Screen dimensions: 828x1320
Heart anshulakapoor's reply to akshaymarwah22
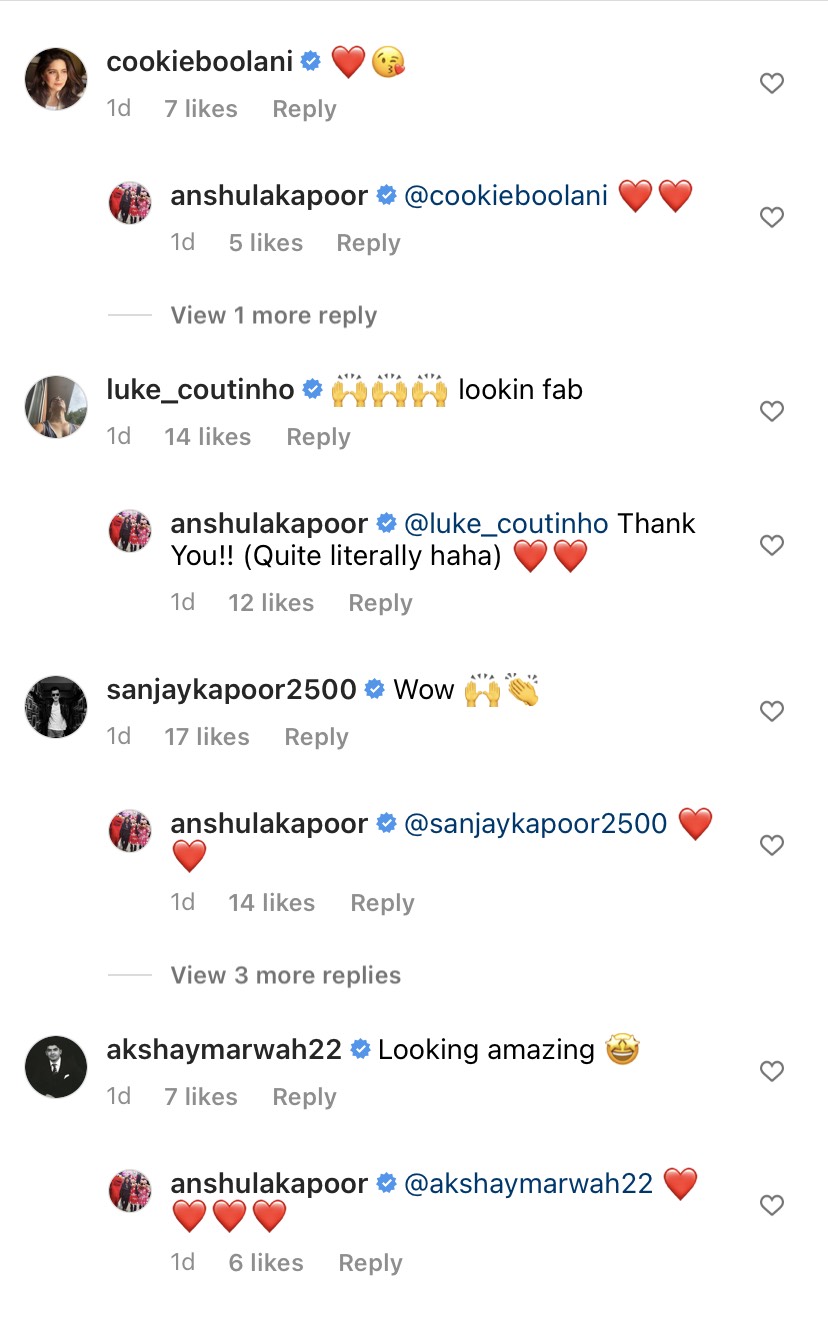[x=771, y=1205]
